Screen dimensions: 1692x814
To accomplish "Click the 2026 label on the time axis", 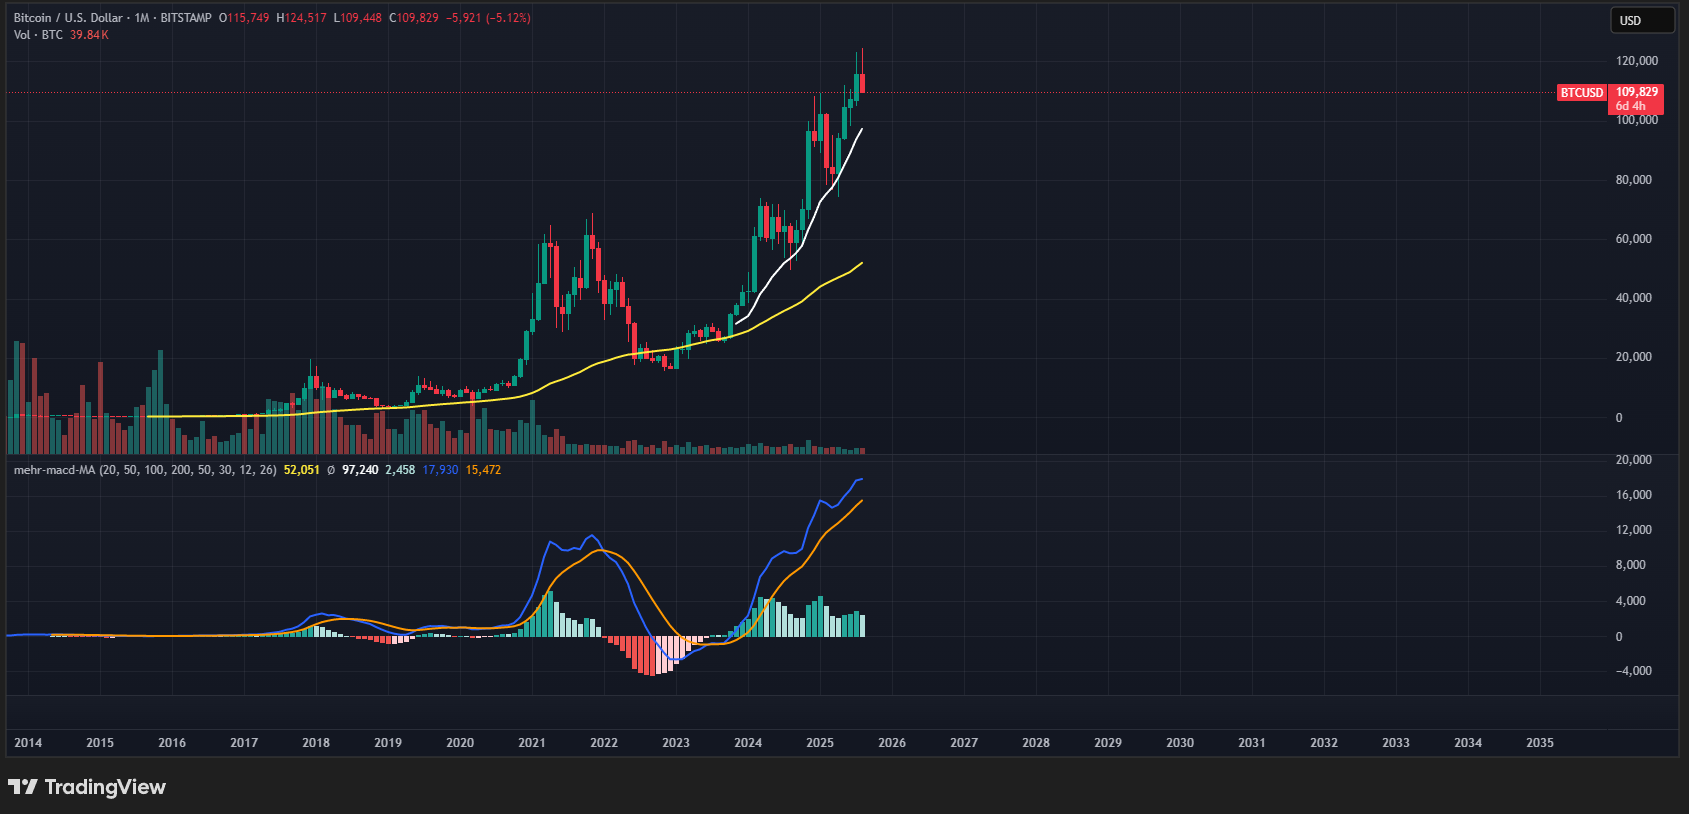I will (892, 743).
